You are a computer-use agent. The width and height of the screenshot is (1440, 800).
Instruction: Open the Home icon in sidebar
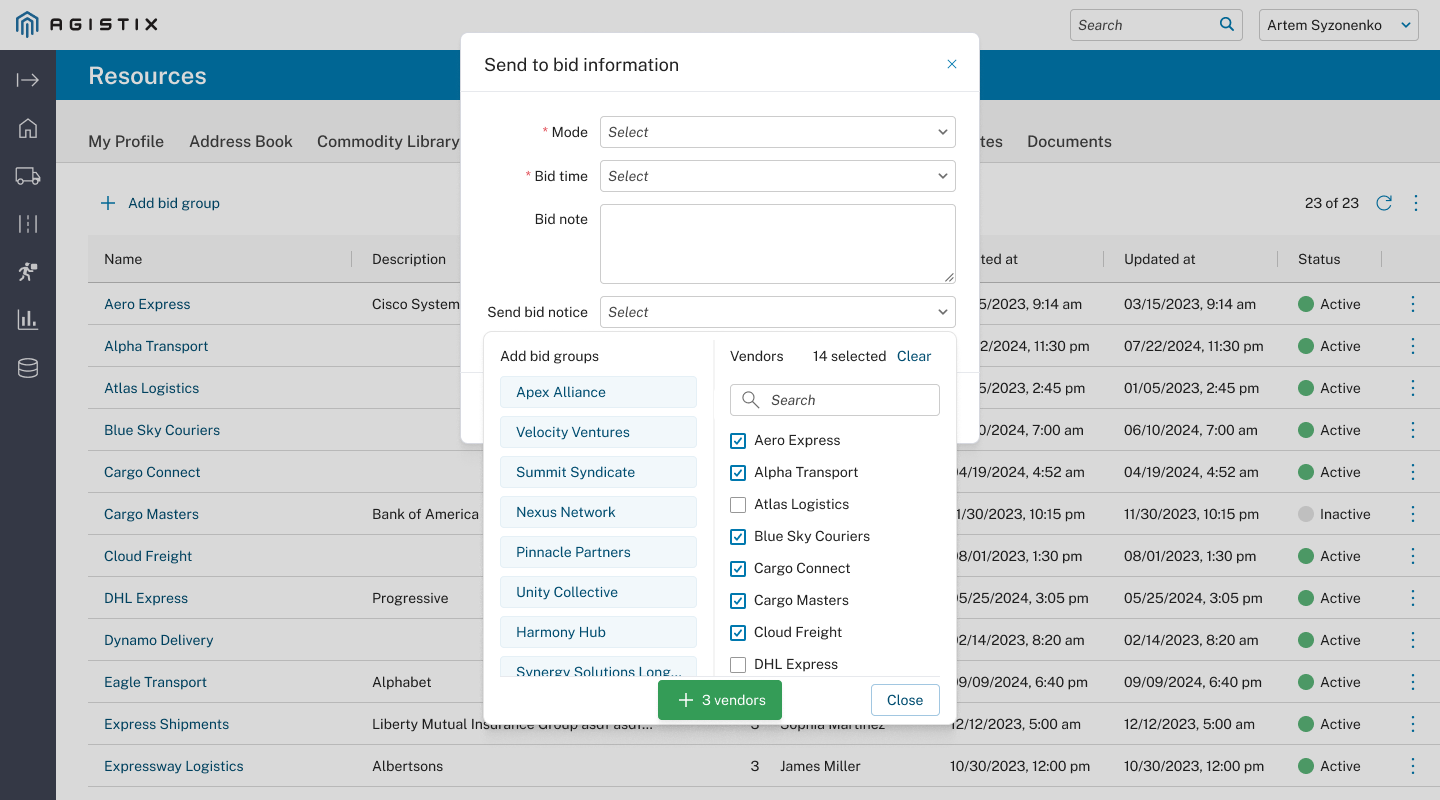pyautogui.click(x=28, y=128)
